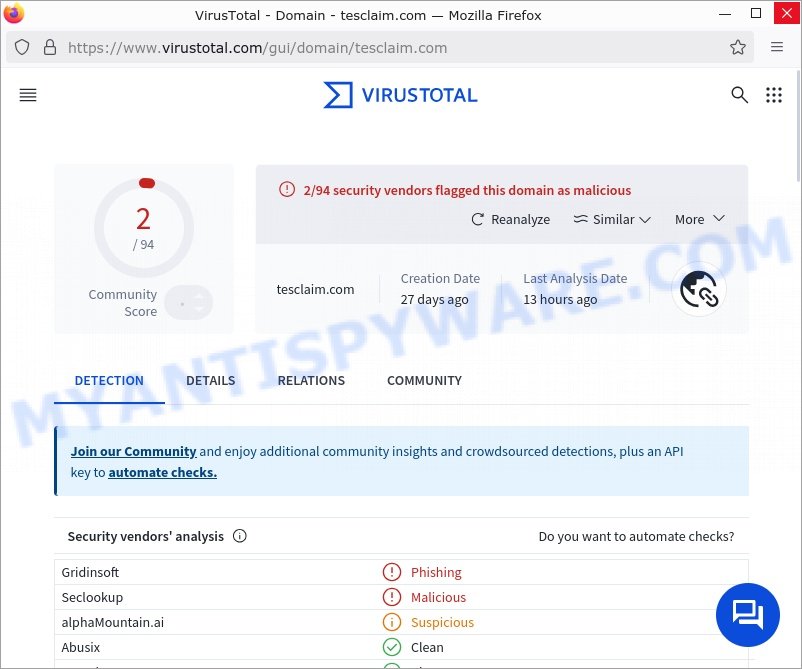Minimize the Firefox window
The width and height of the screenshot is (802, 669).
pos(725,14)
